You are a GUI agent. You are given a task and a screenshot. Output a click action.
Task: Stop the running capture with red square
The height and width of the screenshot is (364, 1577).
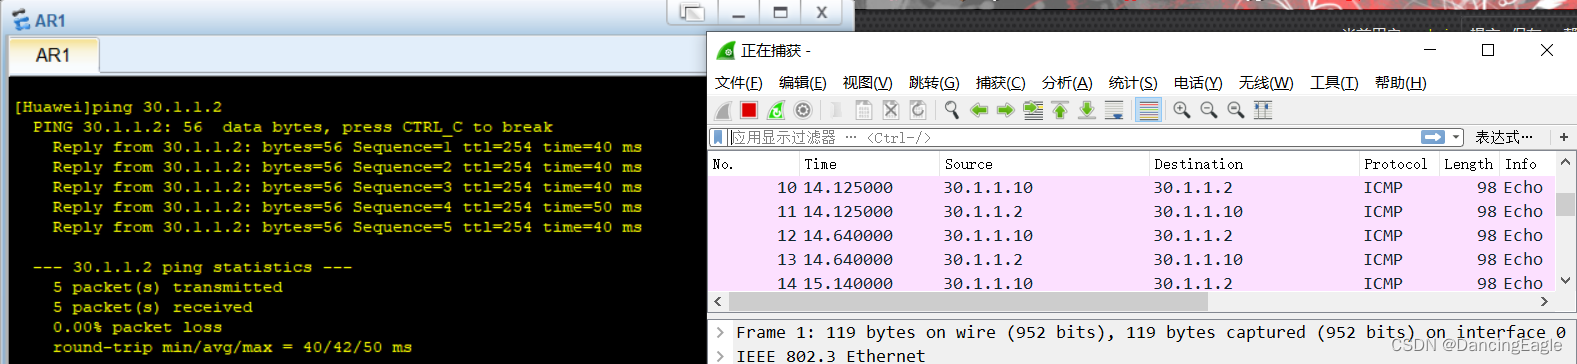(x=749, y=110)
